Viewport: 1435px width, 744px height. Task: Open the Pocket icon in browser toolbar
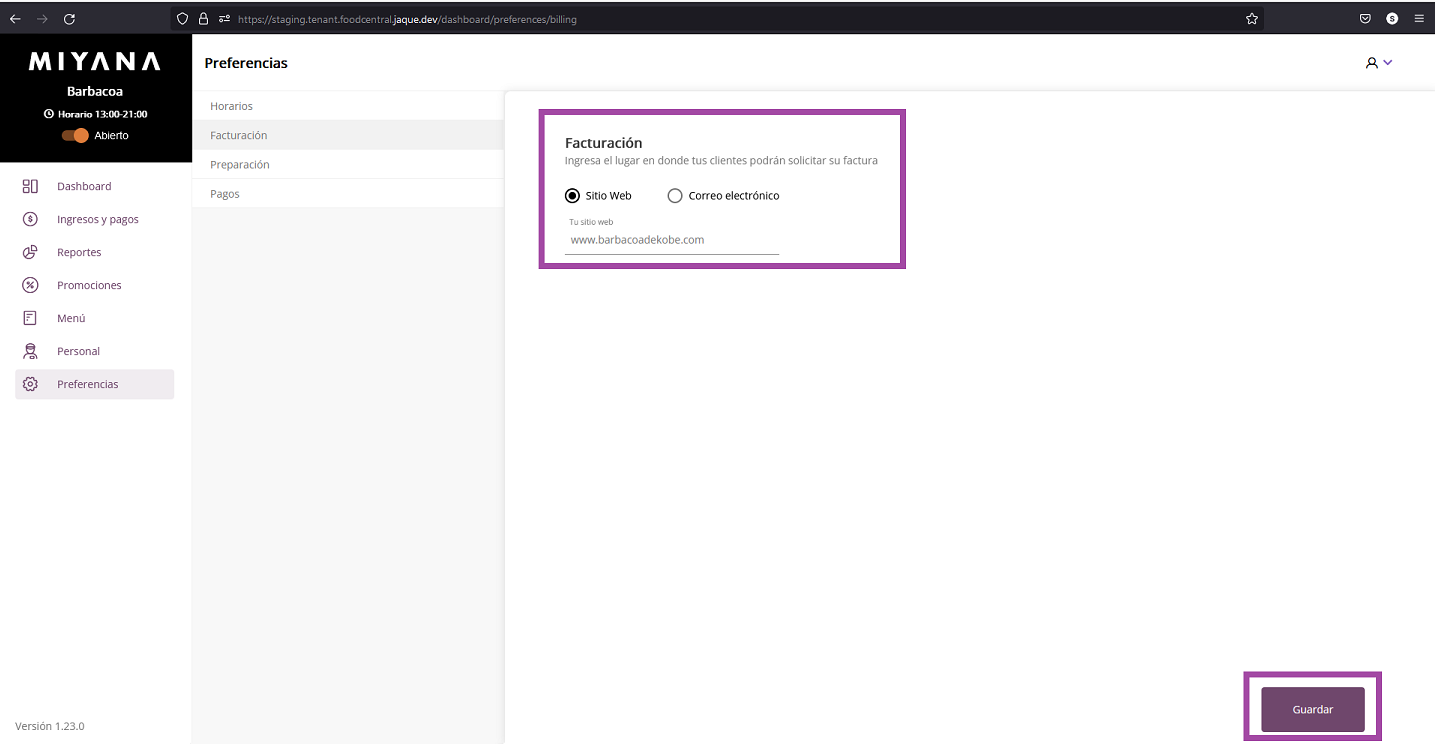(x=1365, y=19)
